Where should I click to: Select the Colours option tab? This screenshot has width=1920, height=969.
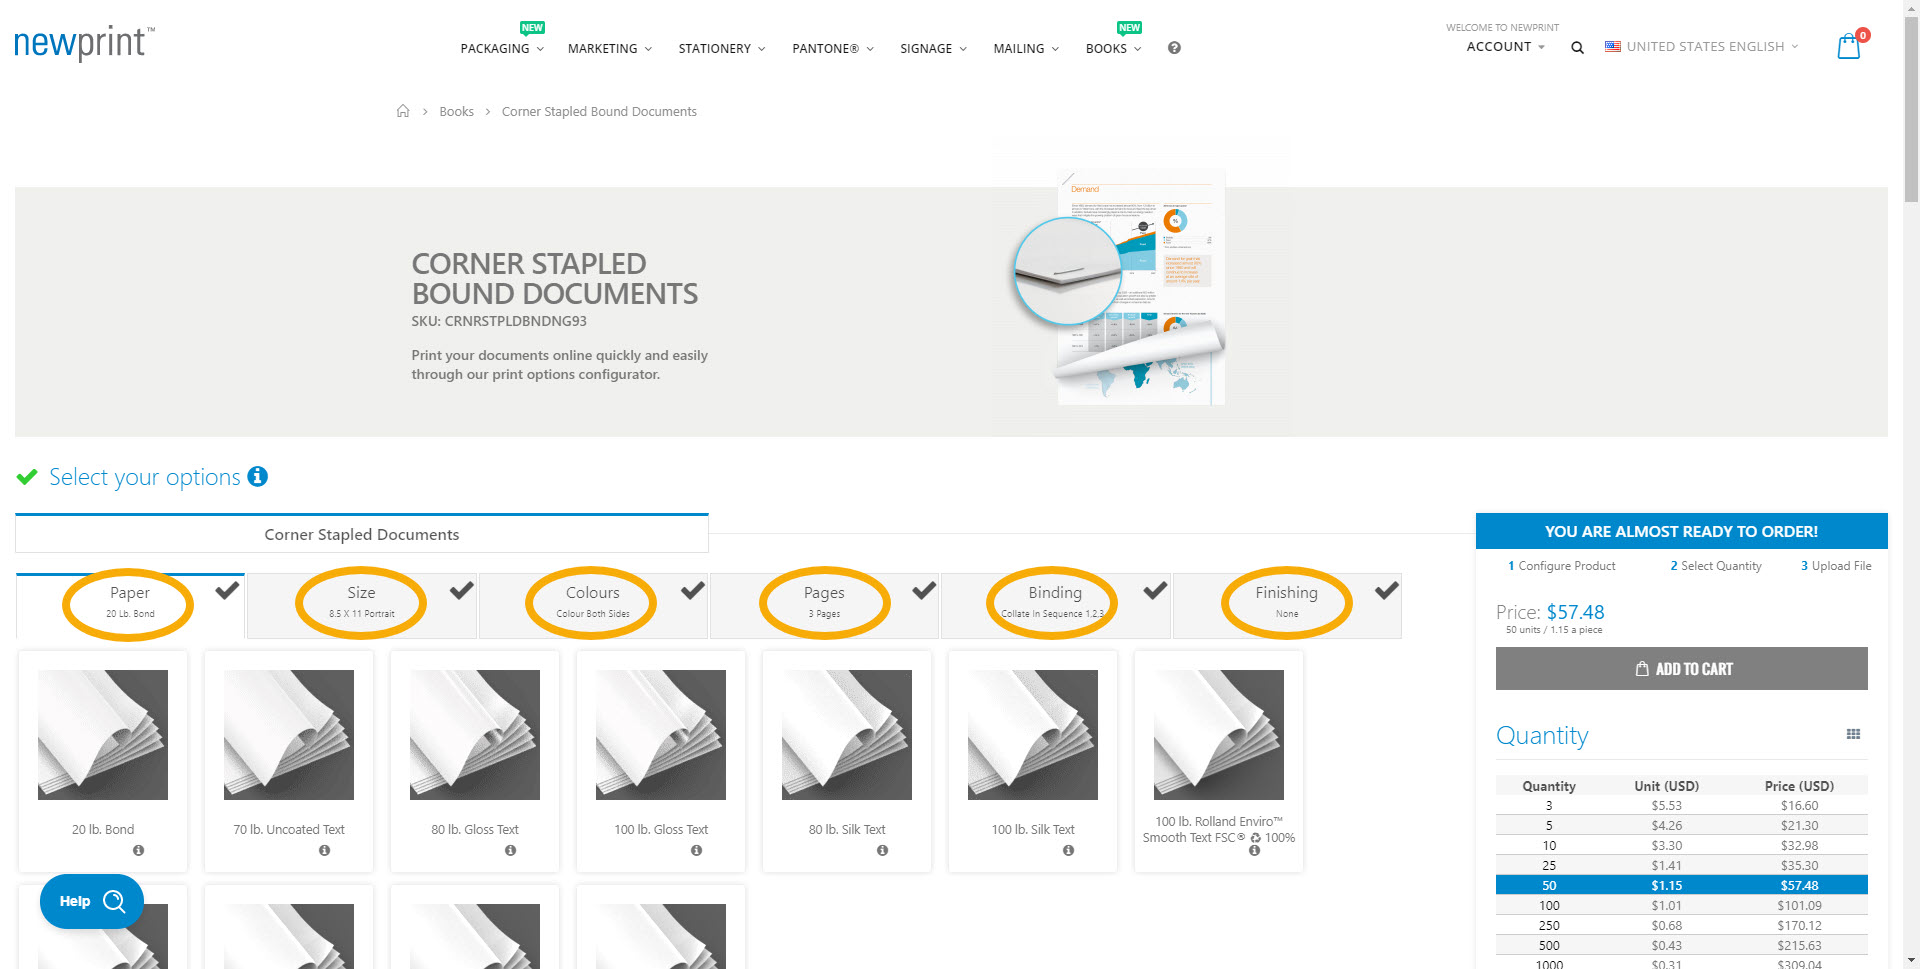tap(593, 605)
